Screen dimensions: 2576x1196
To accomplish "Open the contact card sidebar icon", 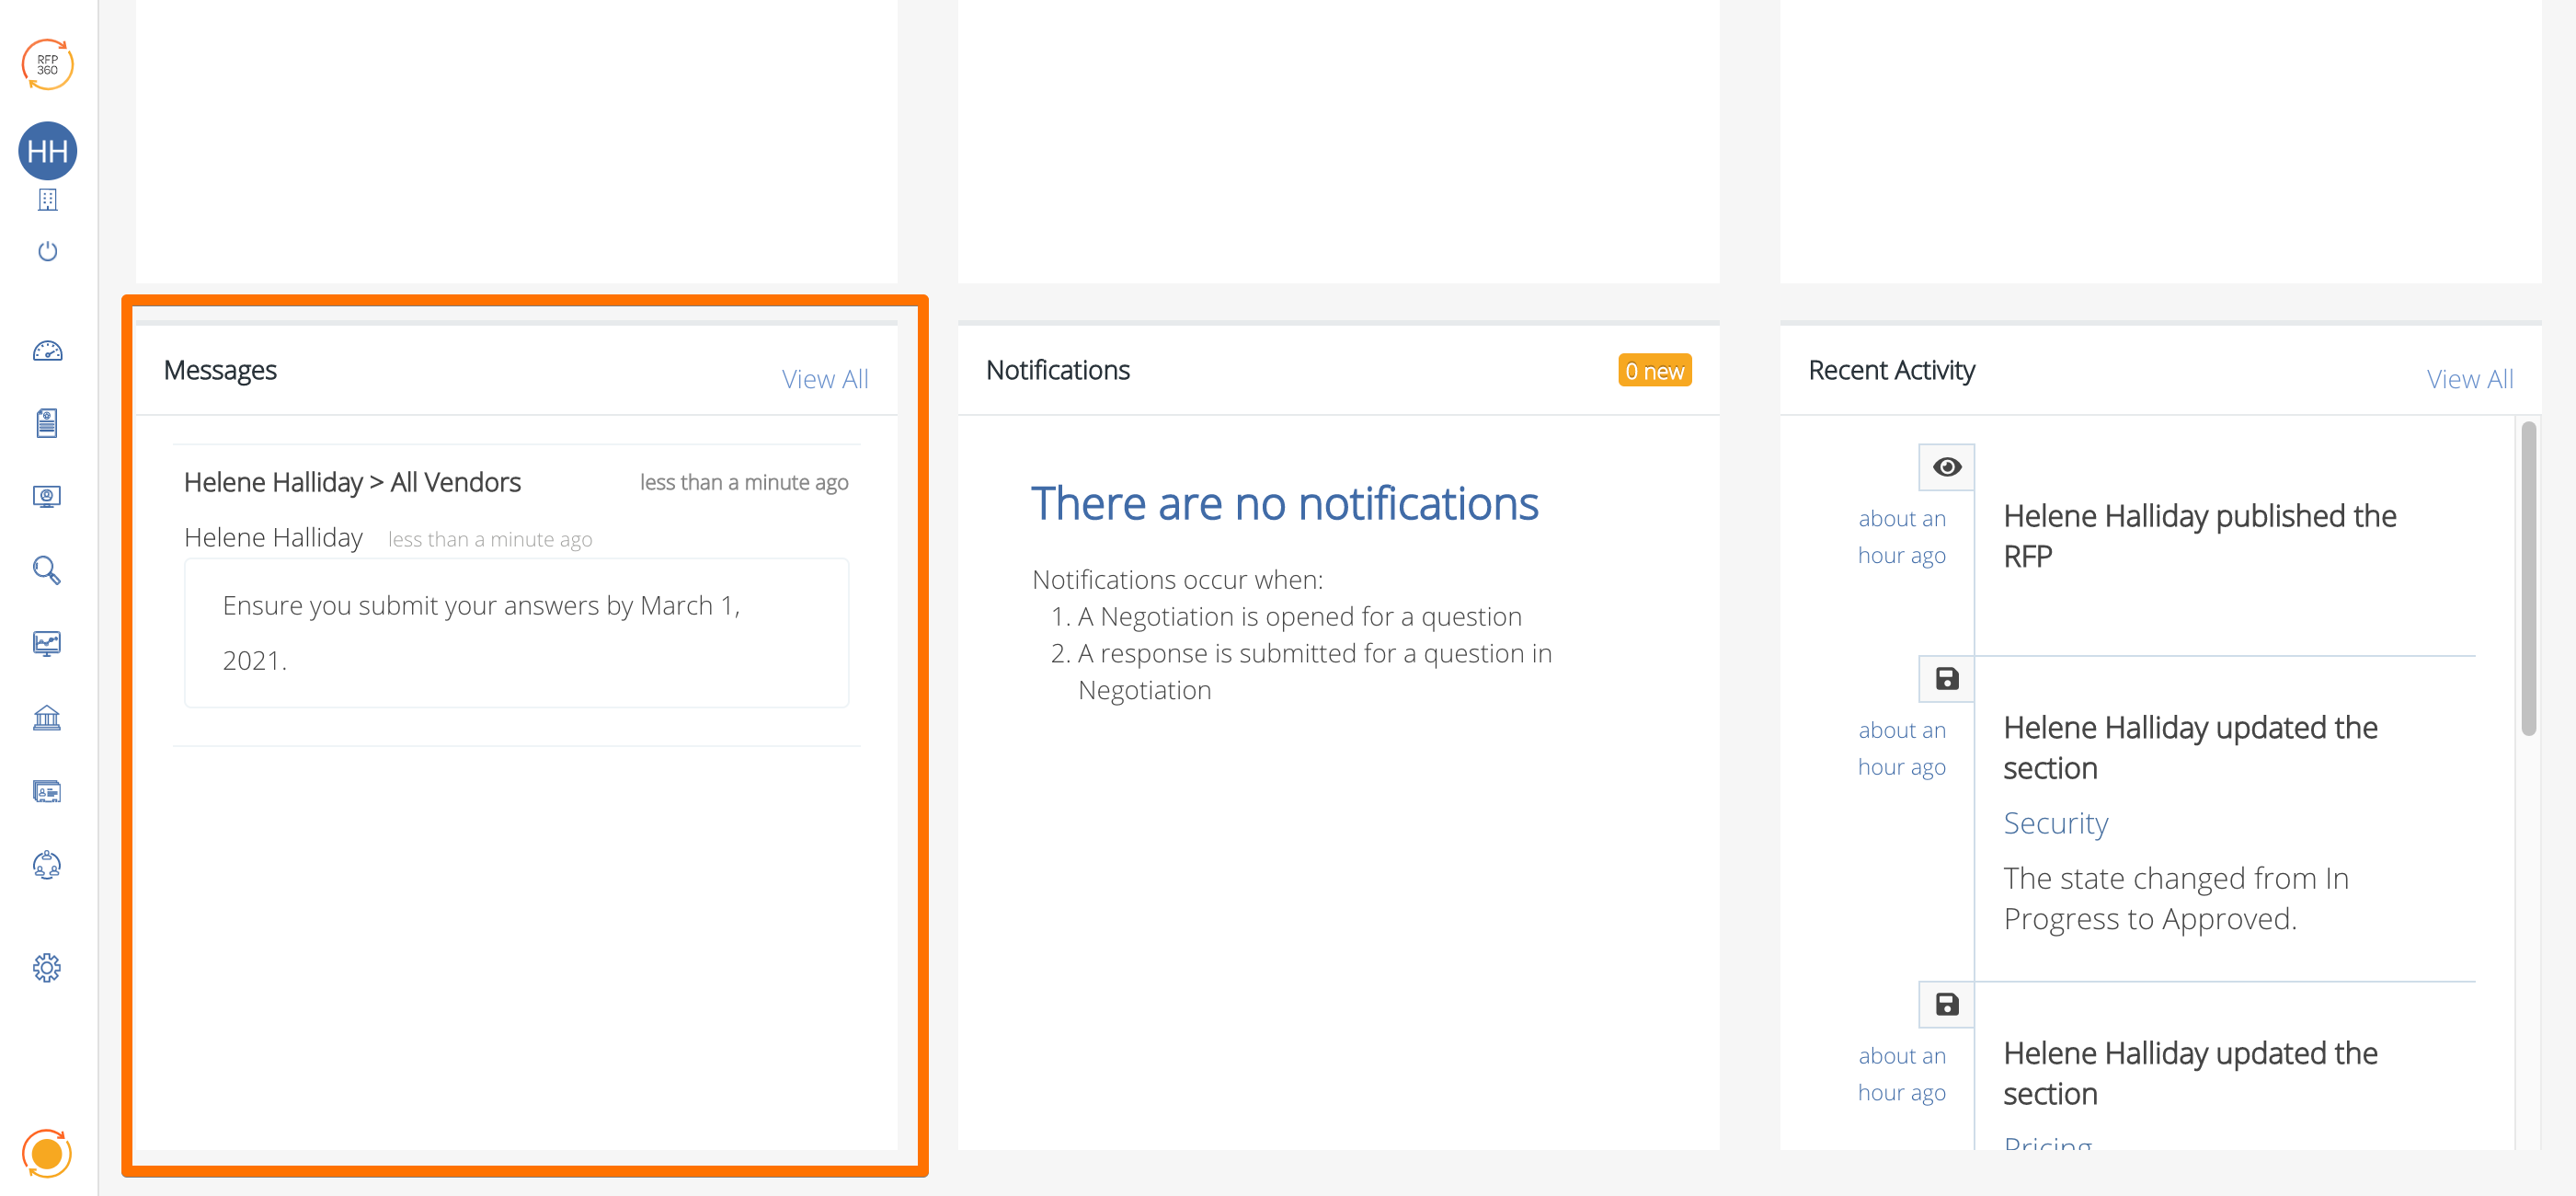I will tap(47, 792).
